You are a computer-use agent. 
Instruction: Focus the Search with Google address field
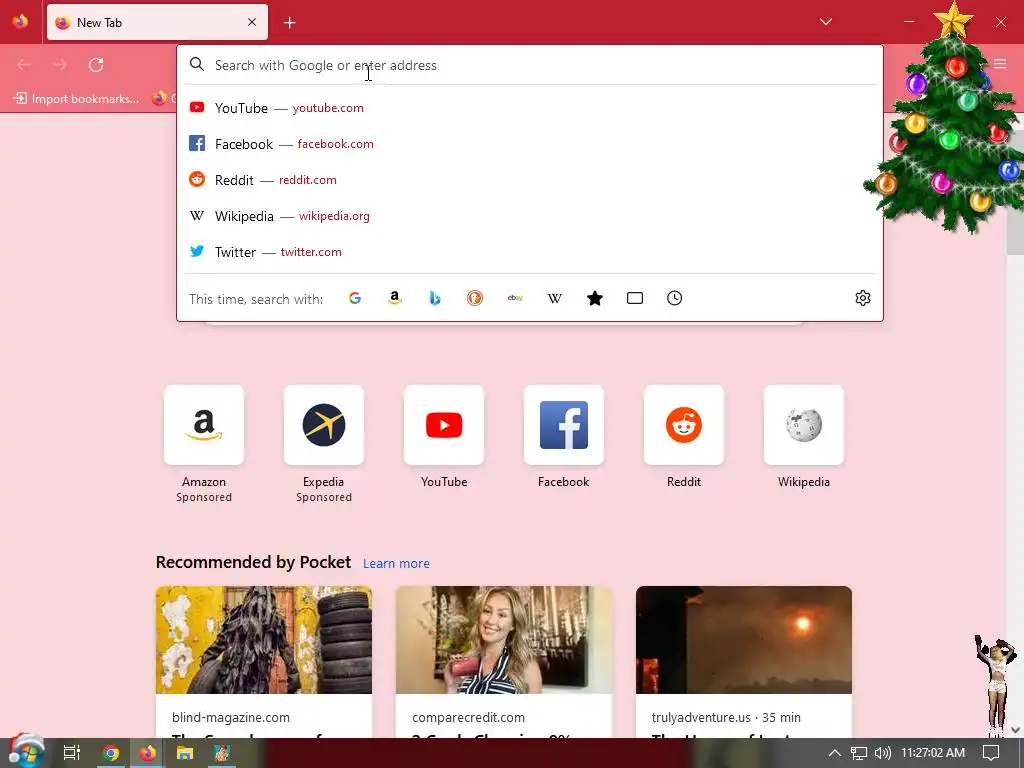530,65
